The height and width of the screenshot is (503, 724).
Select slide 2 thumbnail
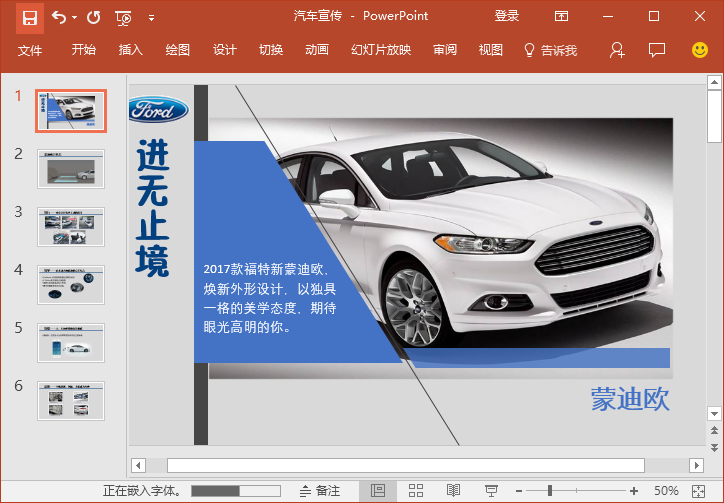71,169
